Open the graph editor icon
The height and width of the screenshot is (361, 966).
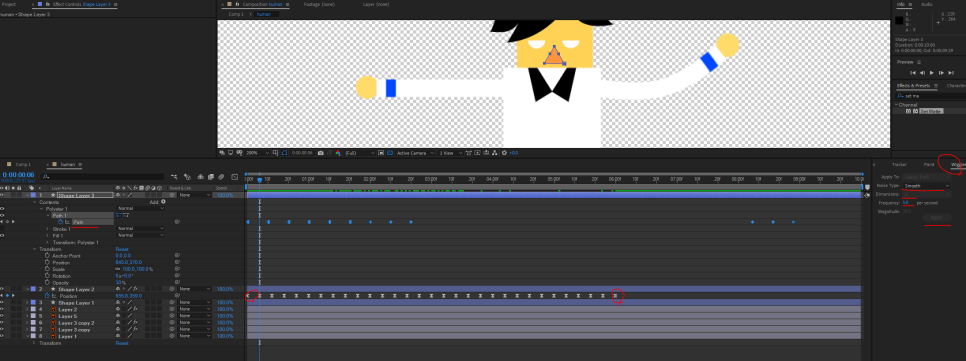(234, 177)
